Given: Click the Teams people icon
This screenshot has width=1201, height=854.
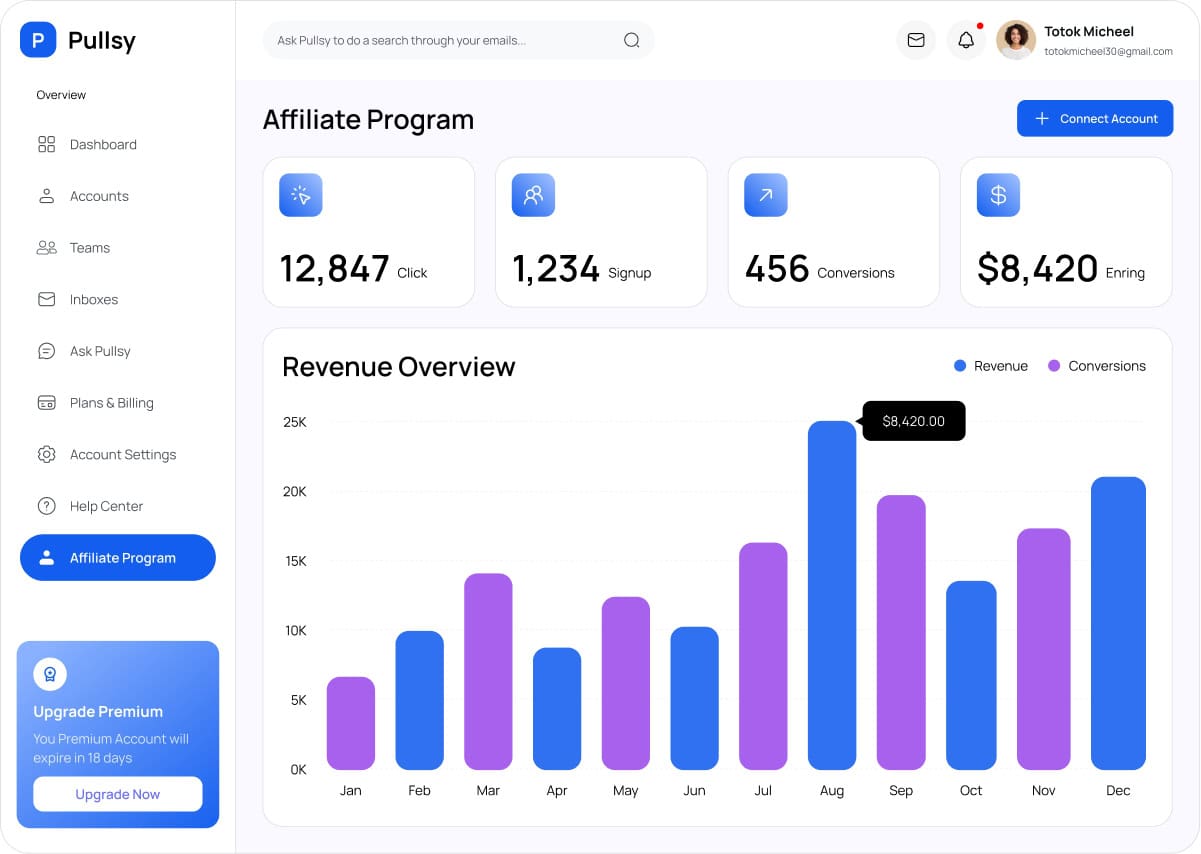Looking at the screenshot, I should point(46,248).
